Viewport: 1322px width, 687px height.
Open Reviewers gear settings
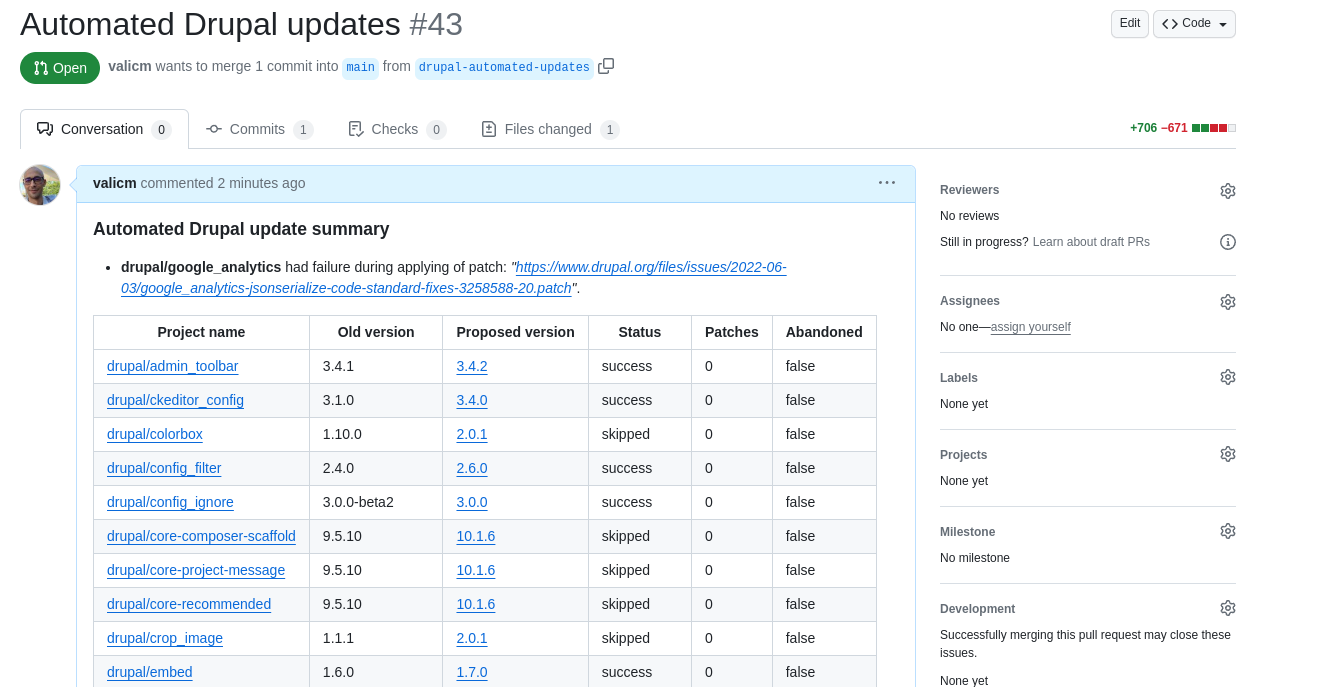pyautogui.click(x=1228, y=191)
